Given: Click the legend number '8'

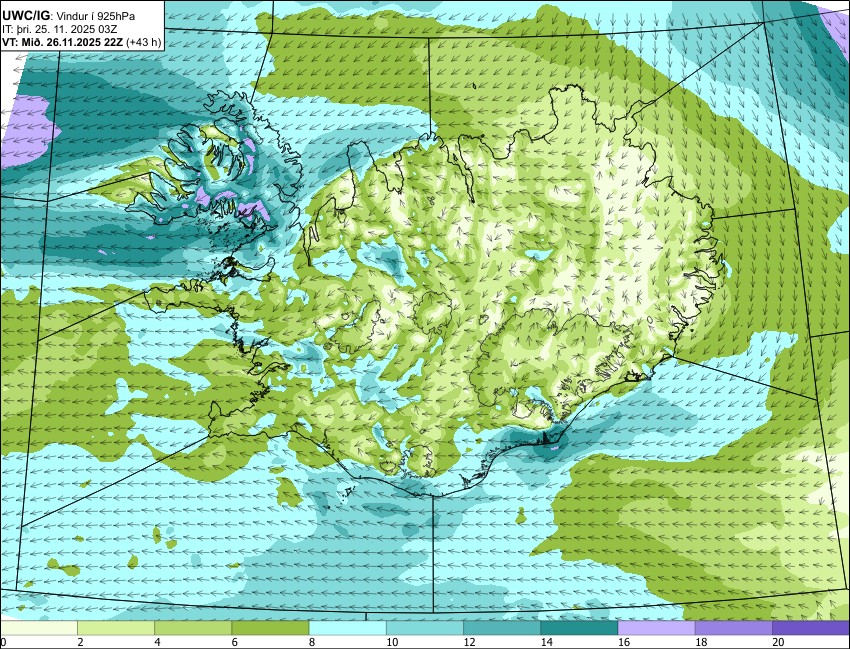Looking at the screenshot, I should (x=312, y=642).
